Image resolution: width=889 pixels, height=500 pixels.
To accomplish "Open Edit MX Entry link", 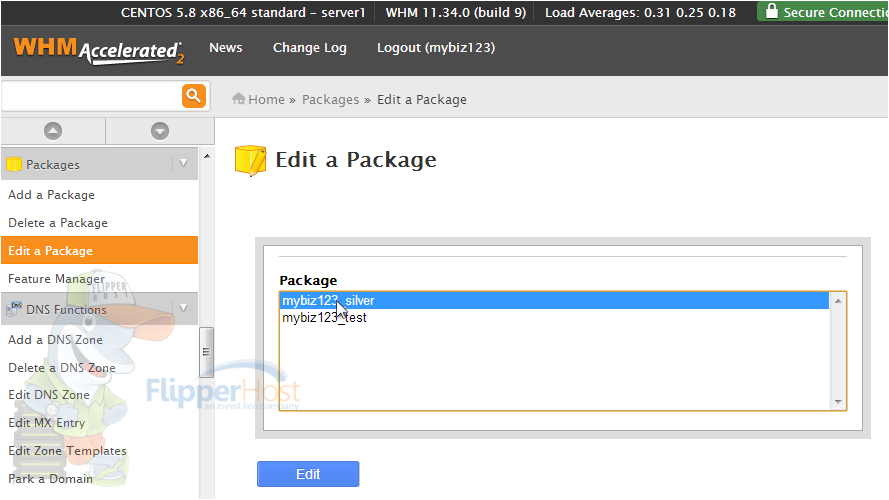I will coord(46,422).
